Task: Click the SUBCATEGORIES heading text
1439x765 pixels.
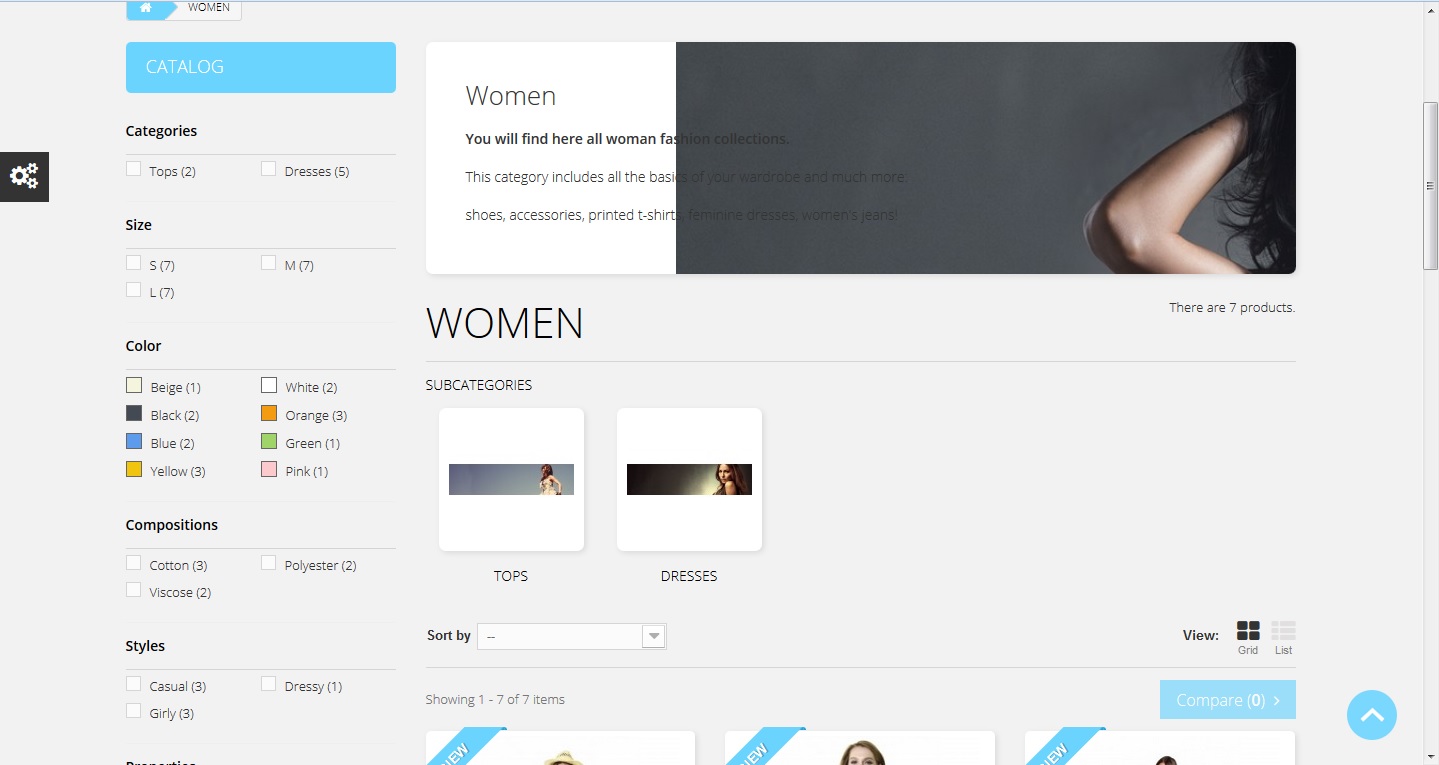Action: 479,385
